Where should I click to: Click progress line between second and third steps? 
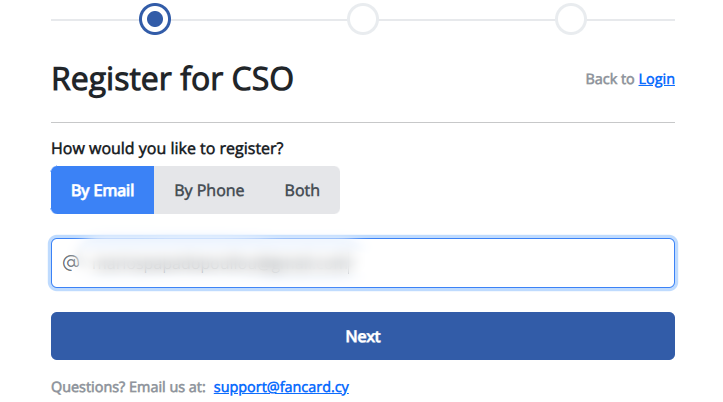(467, 20)
